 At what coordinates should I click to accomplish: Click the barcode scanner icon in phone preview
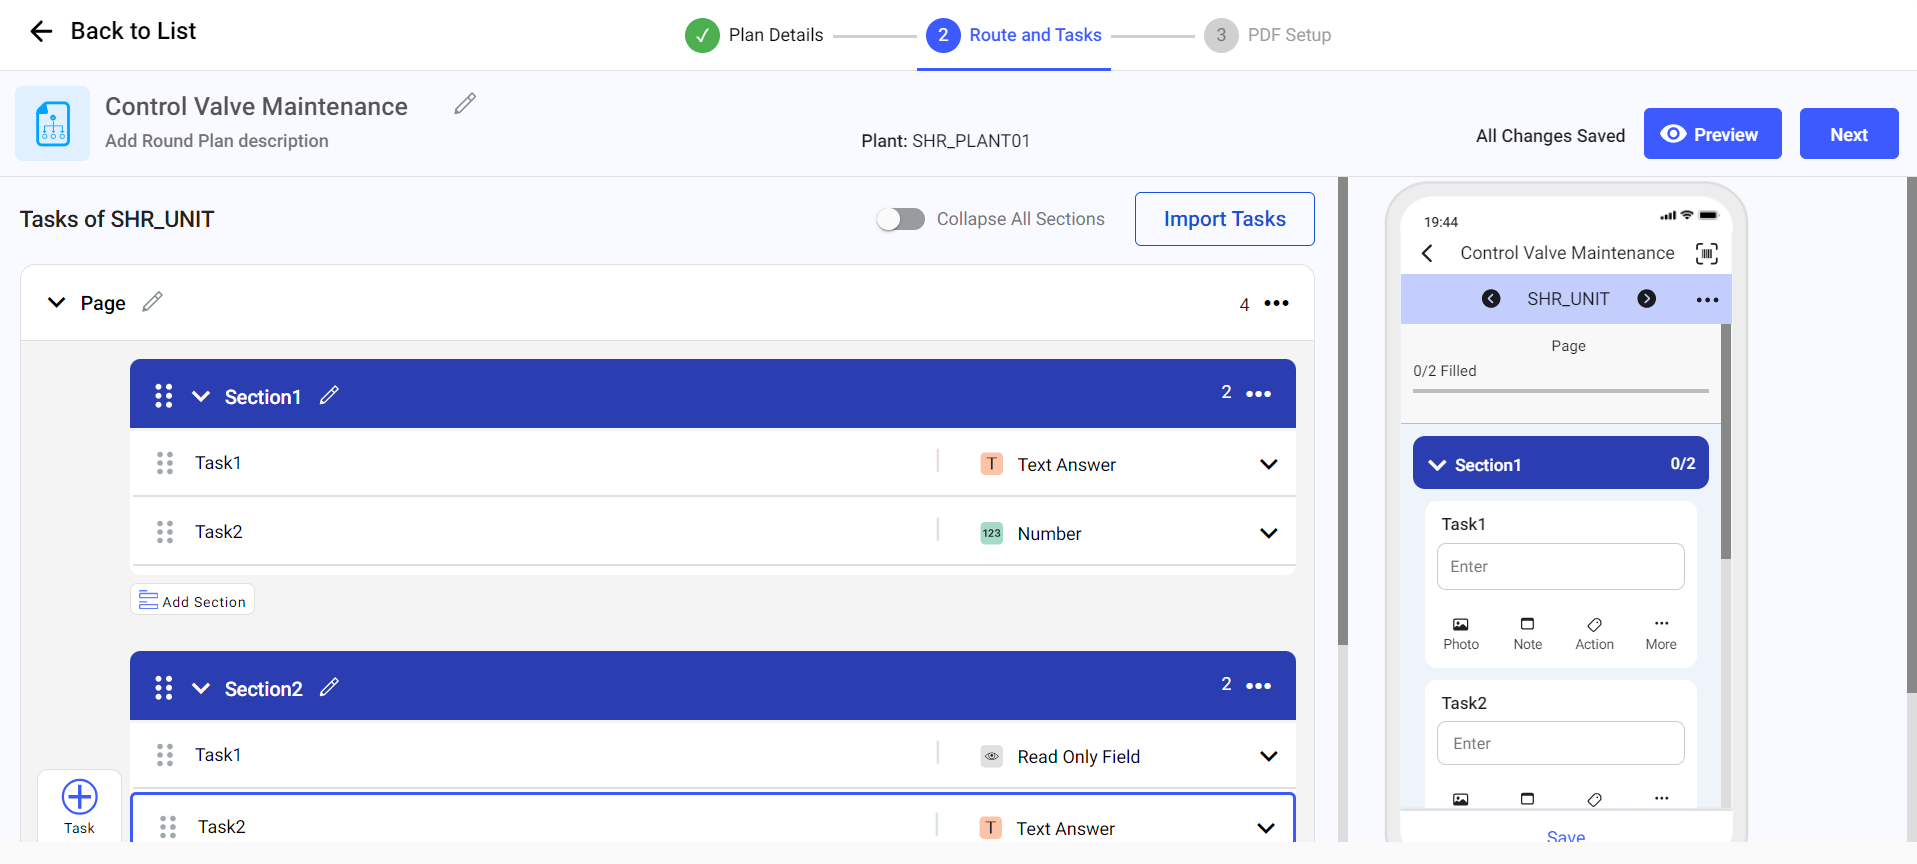[x=1706, y=254]
